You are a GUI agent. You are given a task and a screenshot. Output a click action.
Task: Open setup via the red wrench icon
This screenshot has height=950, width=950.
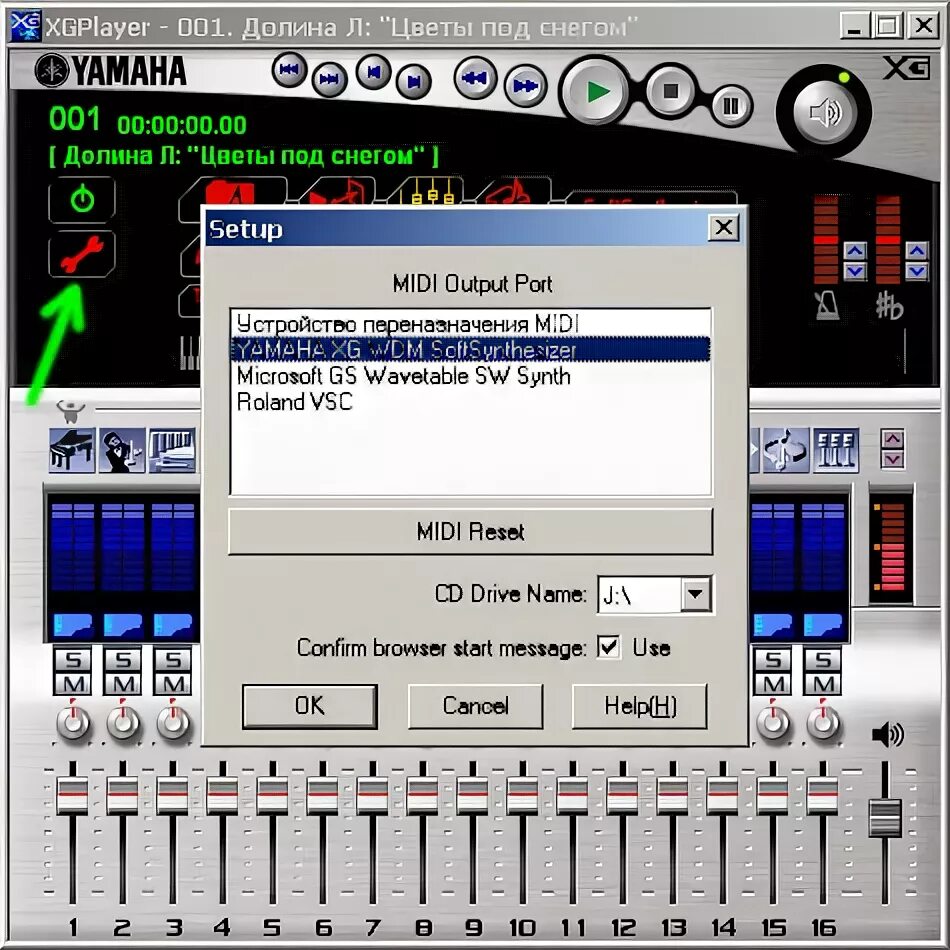point(82,253)
